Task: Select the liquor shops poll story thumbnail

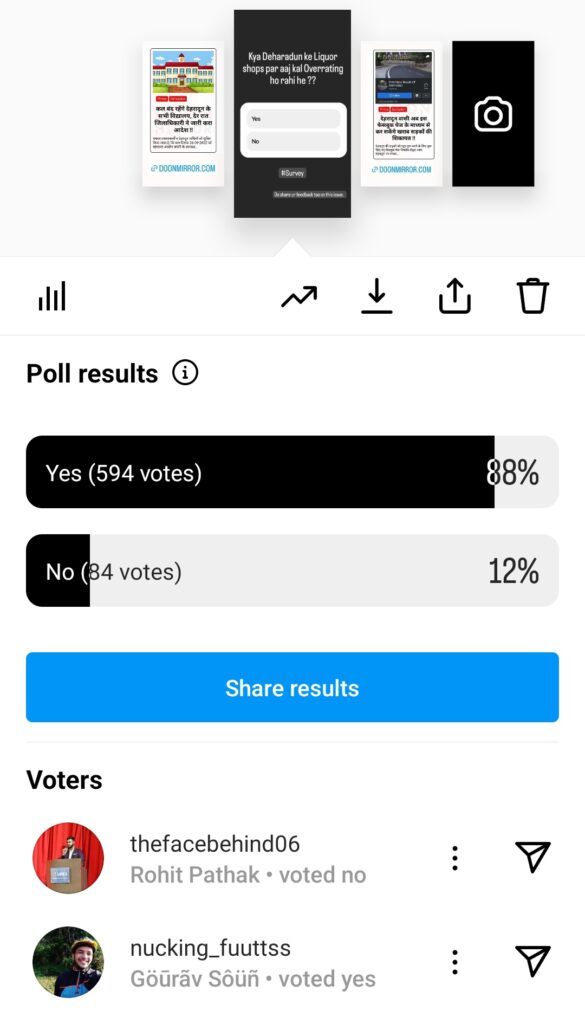Action: coord(292,114)
